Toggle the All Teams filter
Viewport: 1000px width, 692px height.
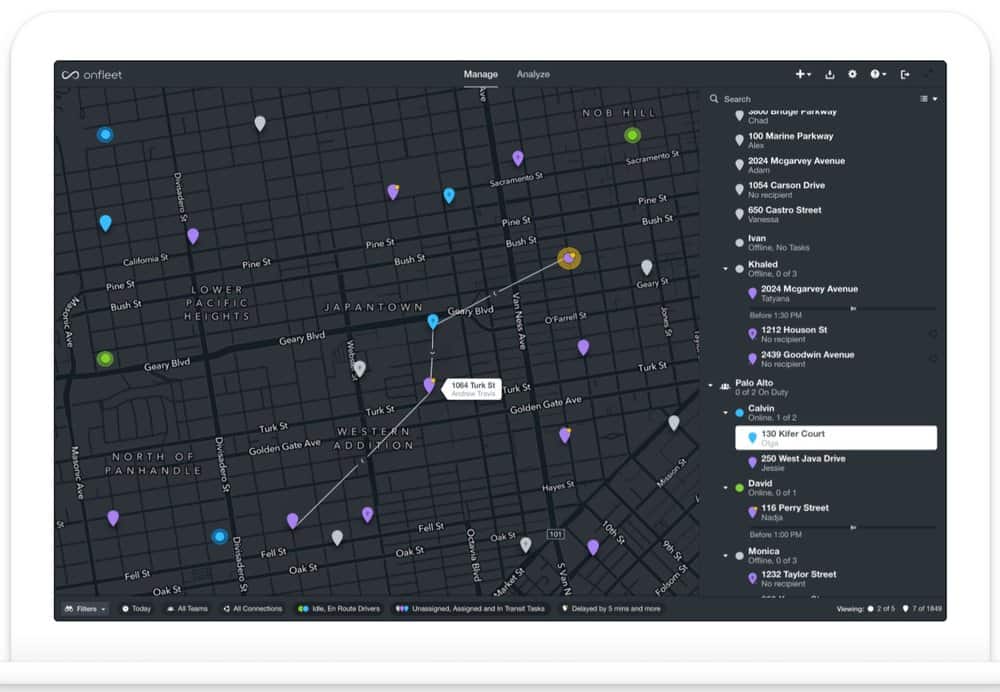(187, 608)
